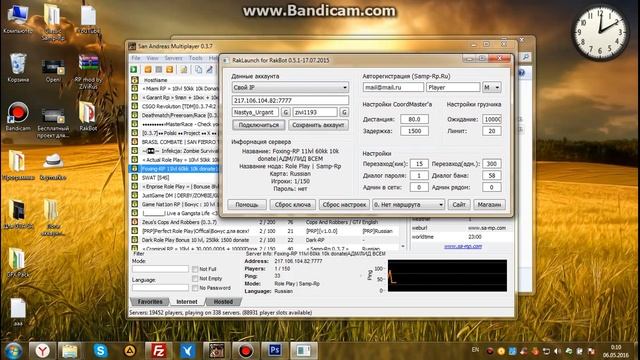The width and height of the screenshot is (640, 360).
Task: Click Bandicam record icon on taskbar
Action: pos(245,351)
